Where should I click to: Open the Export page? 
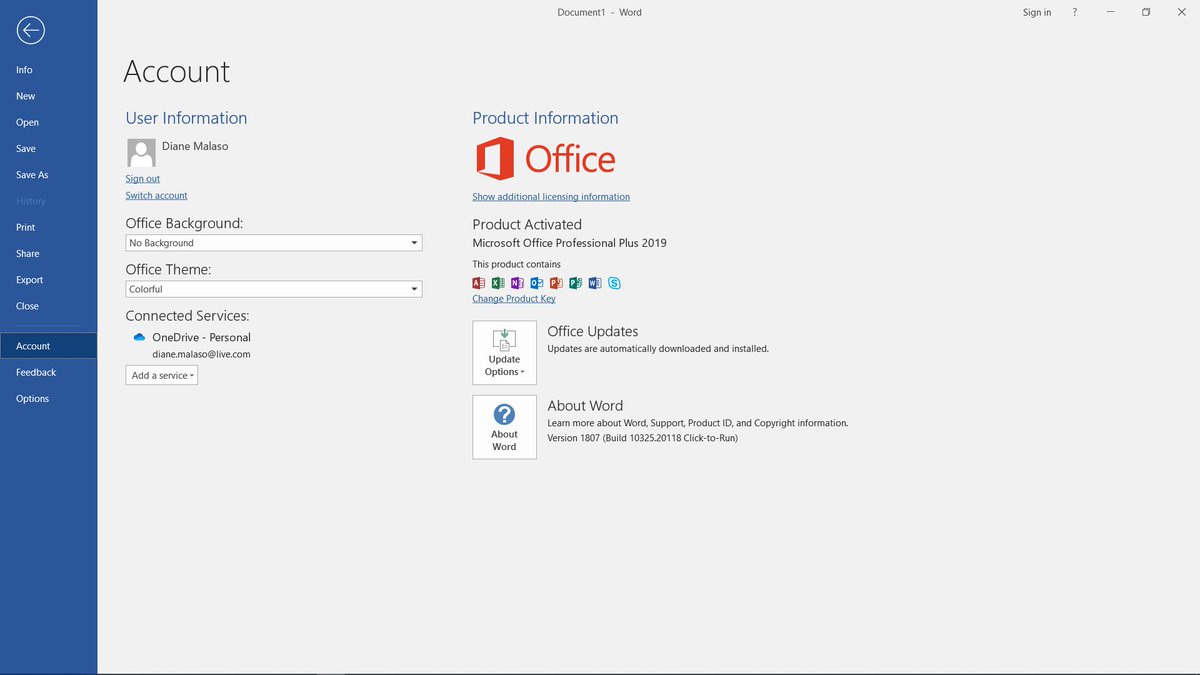point(48,280)
